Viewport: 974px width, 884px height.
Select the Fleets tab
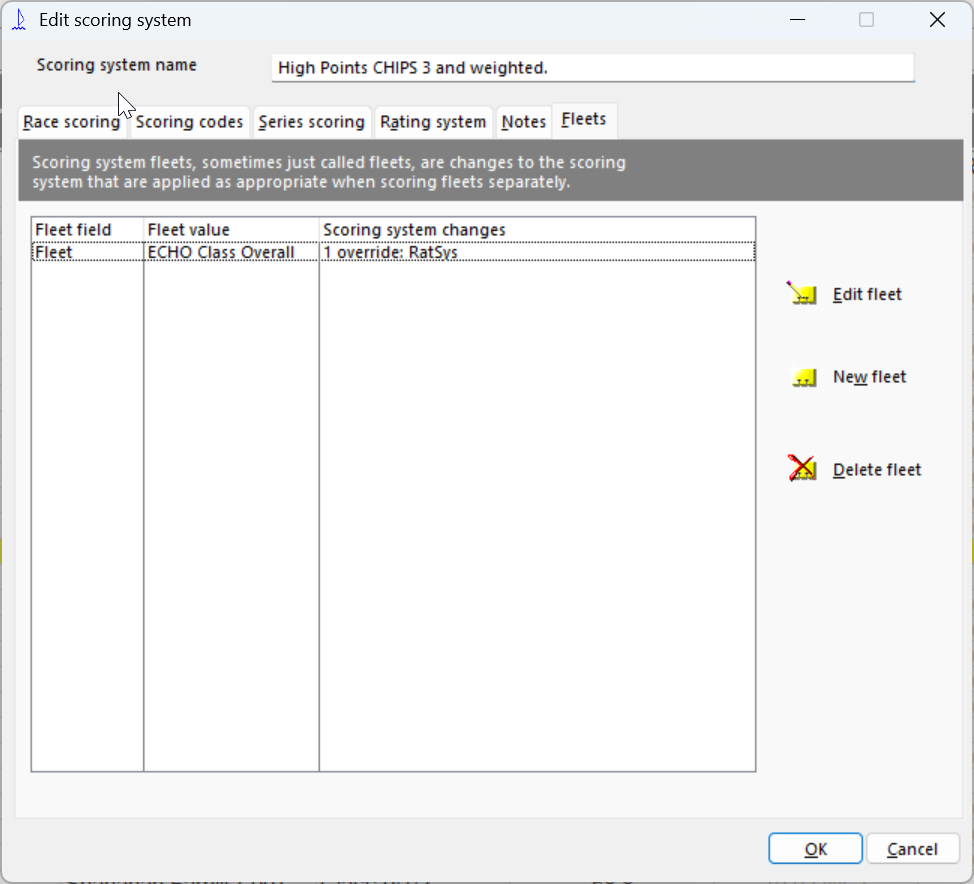583,120
